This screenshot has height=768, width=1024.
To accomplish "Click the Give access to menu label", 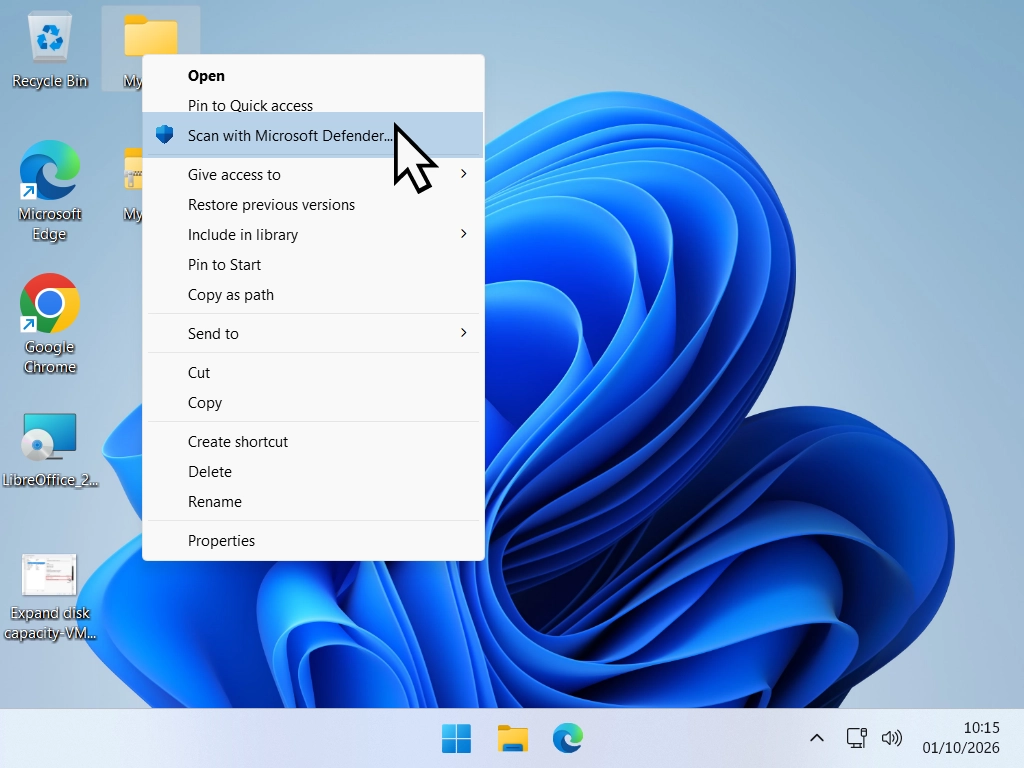I will click(234, 175).
